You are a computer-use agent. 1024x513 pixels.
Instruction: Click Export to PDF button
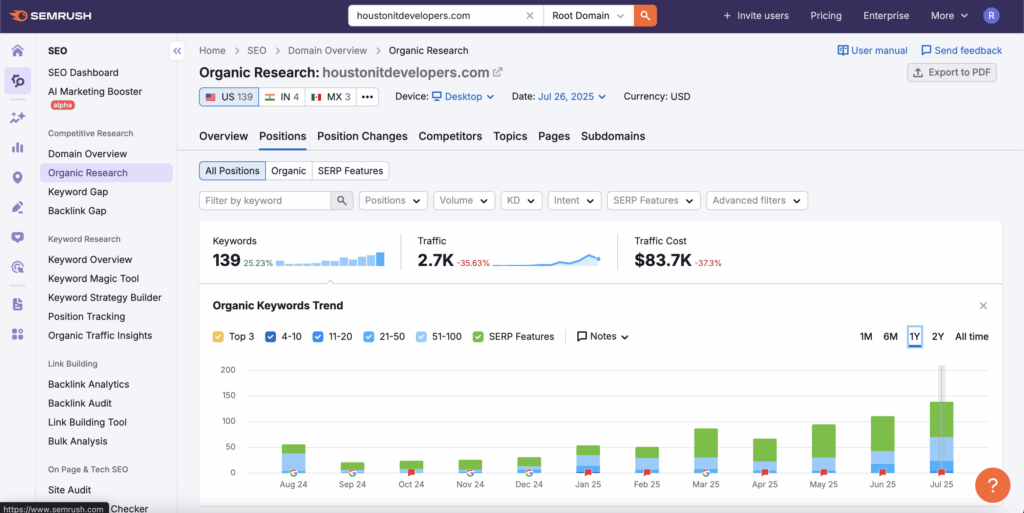(952, 72)
